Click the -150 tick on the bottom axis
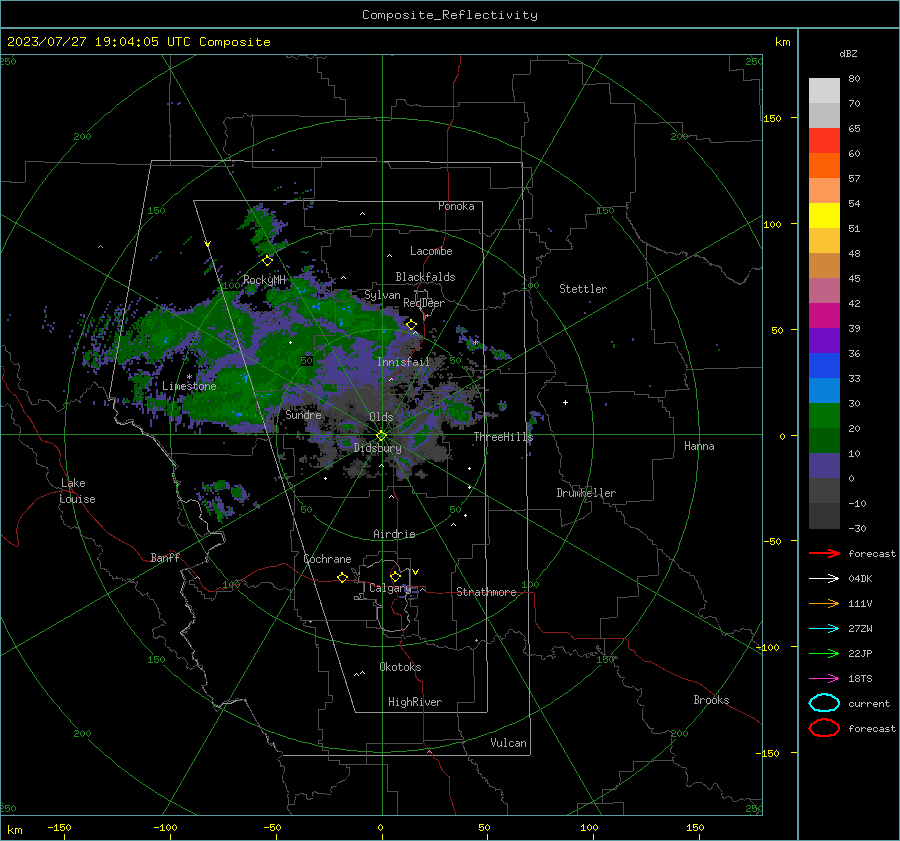This screenshot has height=841, width=900. pos(59,827)
